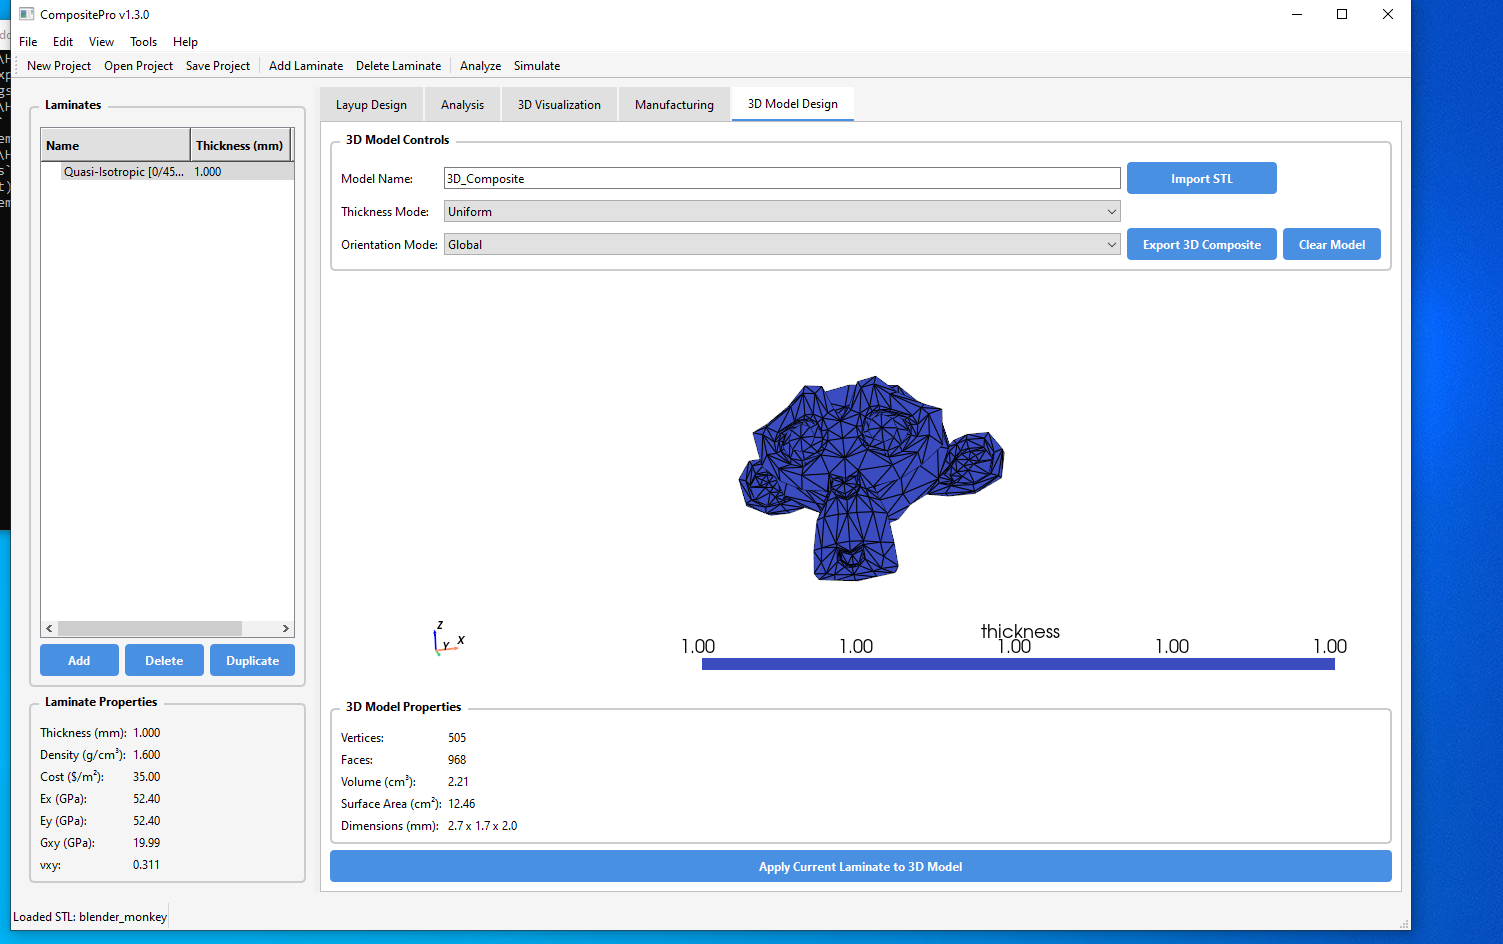Open the Tools menu
The width and height of the screenshot is (1503, 944).
[143, 42]
